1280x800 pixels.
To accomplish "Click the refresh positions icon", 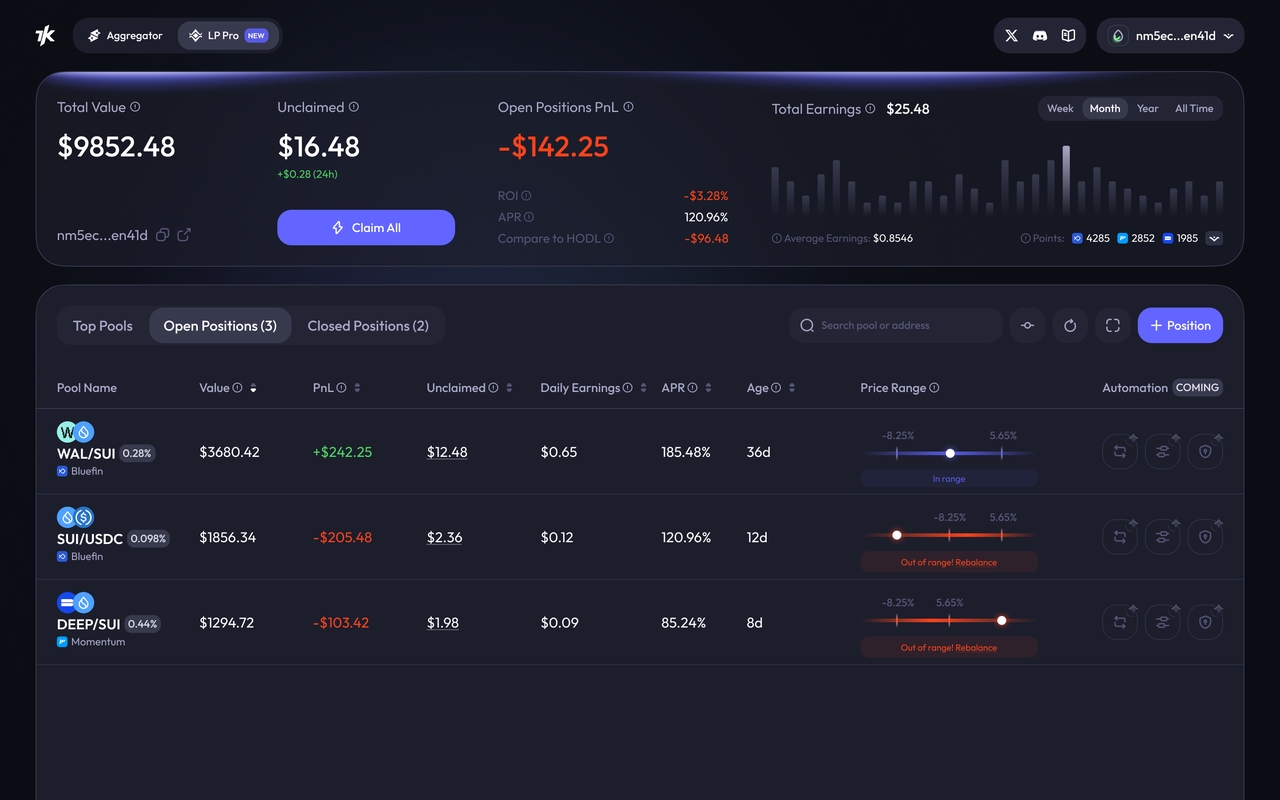I will (1070, 326).
